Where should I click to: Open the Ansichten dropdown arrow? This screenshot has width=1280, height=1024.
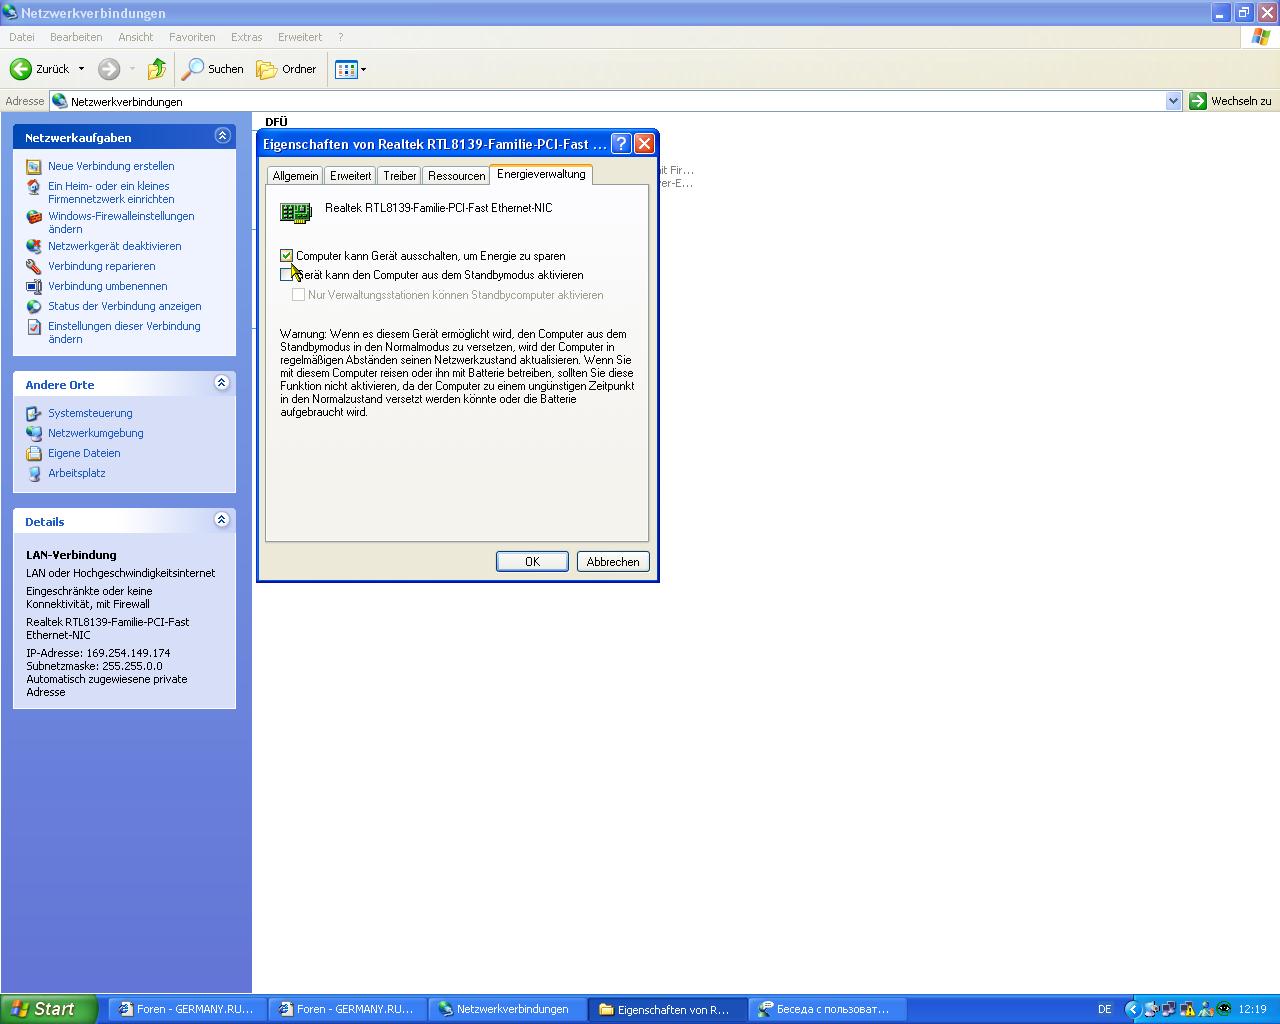[363, 69]
